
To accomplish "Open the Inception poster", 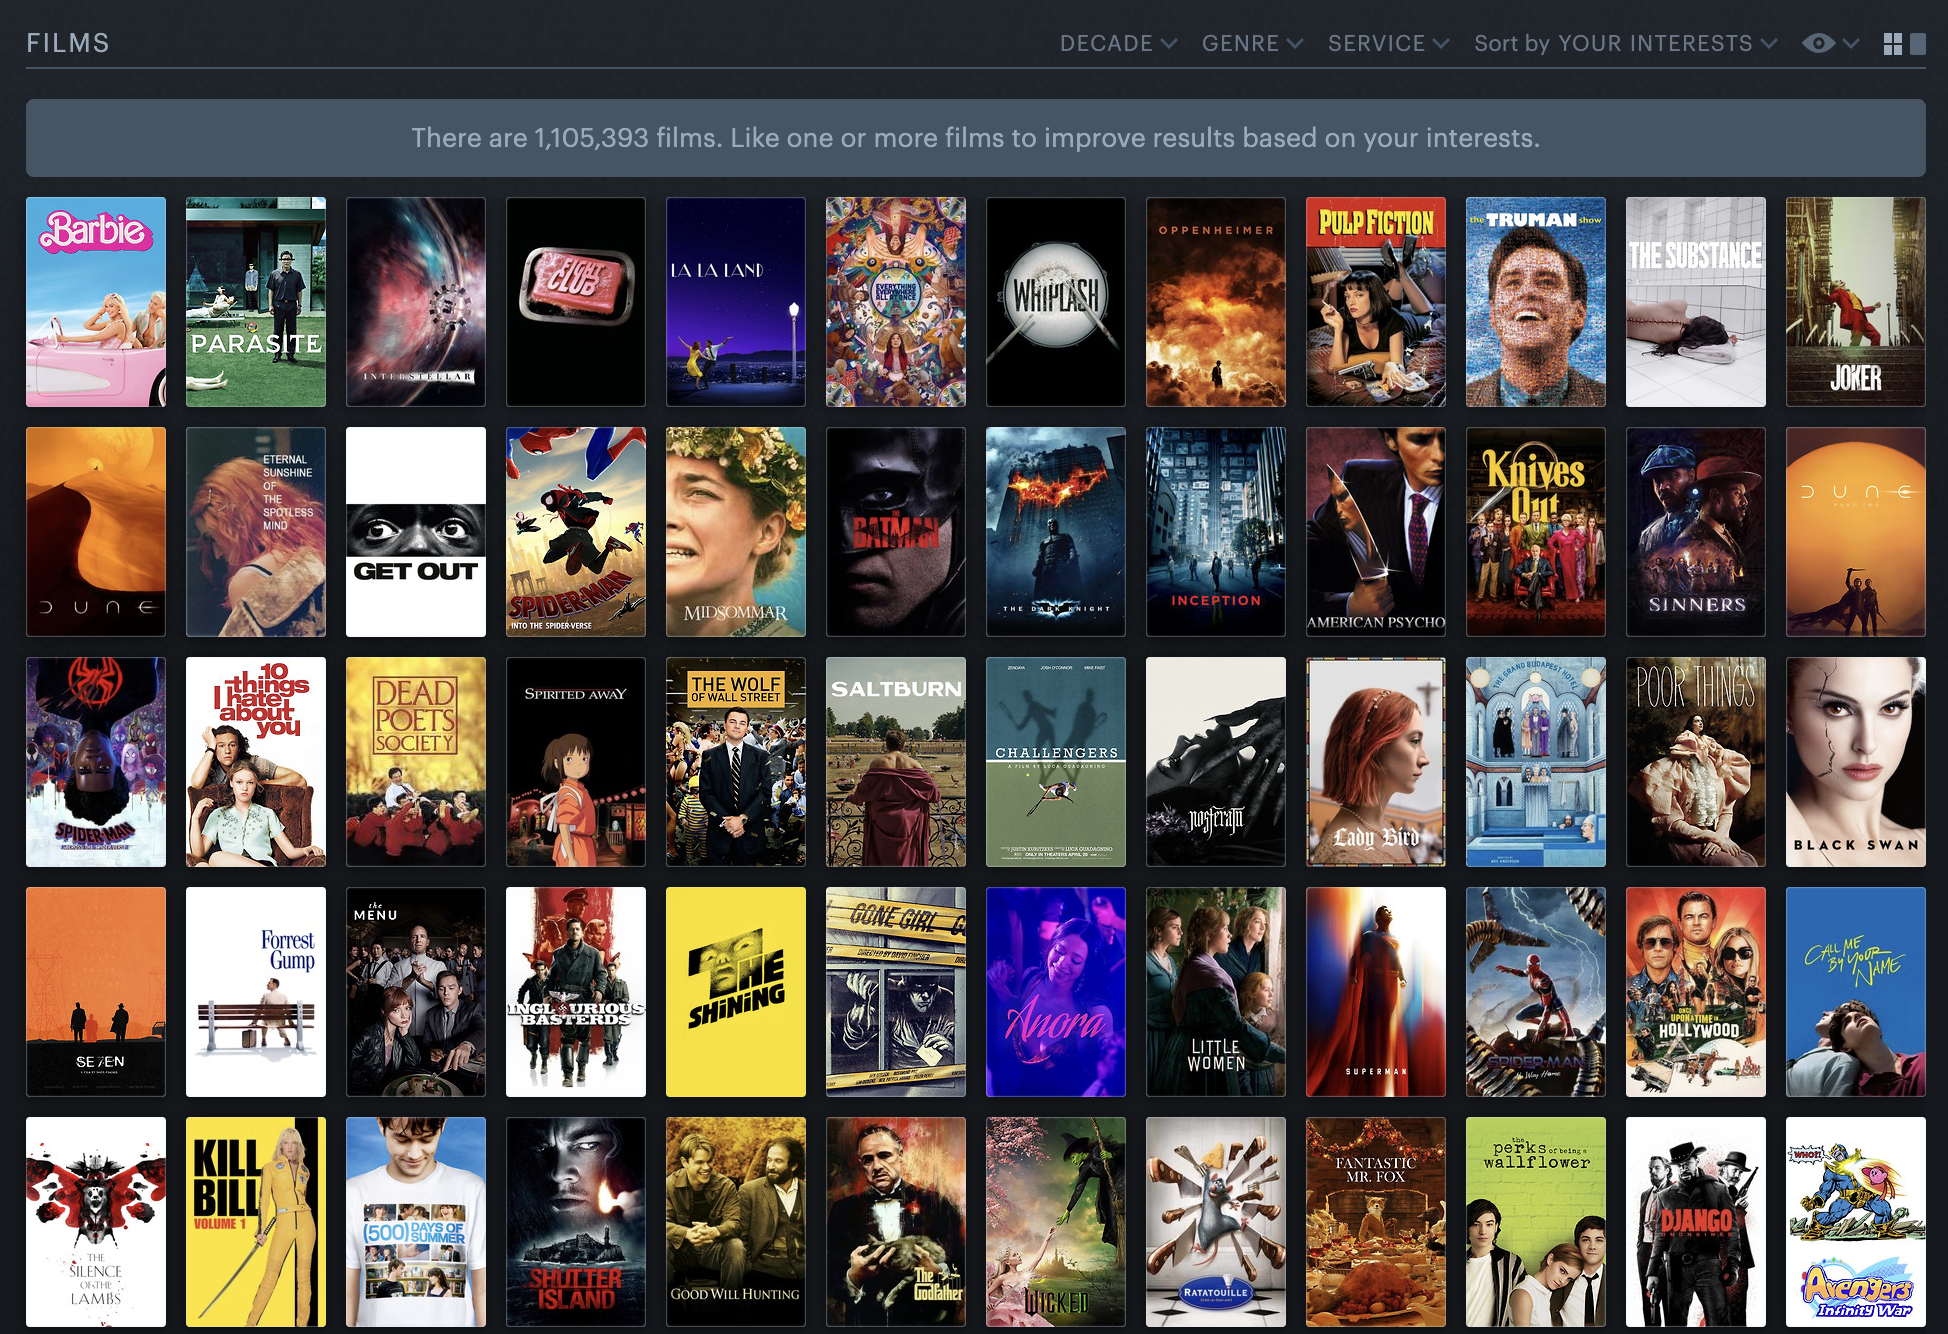I will (1216, 532).
